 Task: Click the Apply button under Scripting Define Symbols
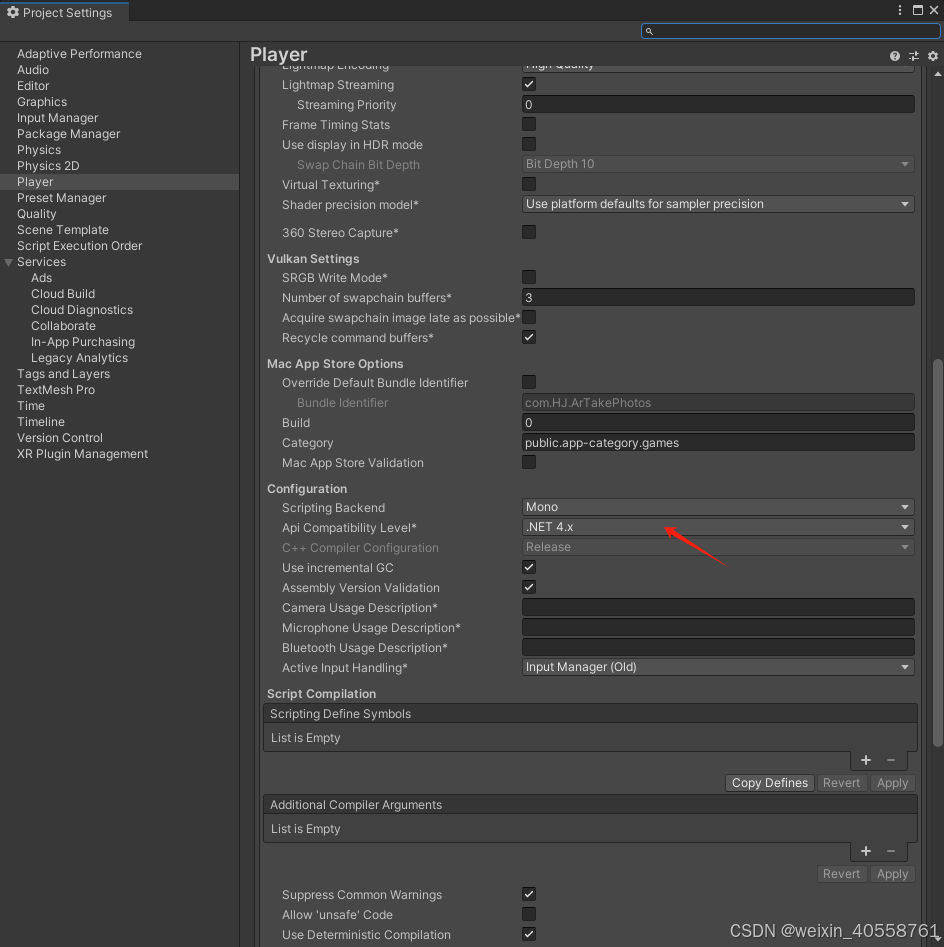(891, 782)
